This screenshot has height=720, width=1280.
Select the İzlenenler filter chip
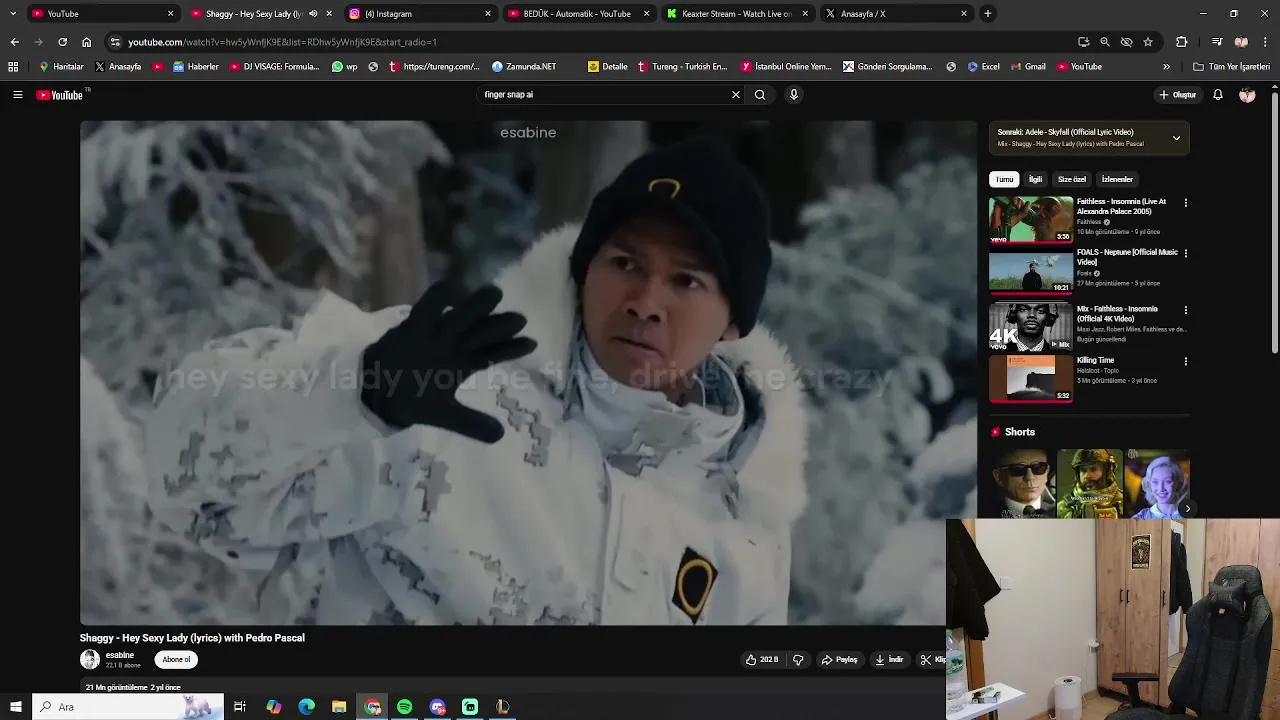(1117, 180)
